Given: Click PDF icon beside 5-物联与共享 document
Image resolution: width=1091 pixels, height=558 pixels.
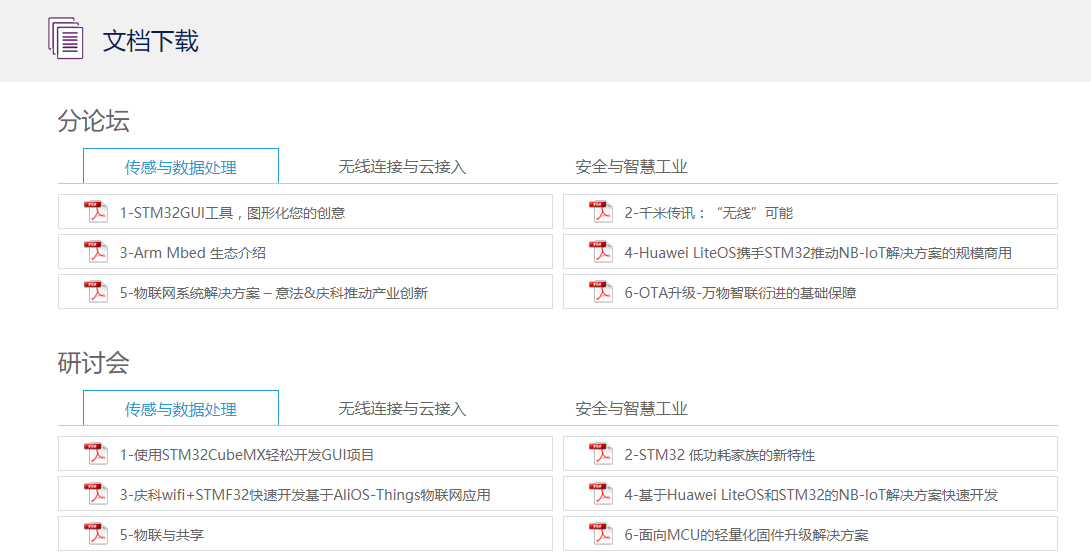Looking at the screenshot, I should pos(96,534).
